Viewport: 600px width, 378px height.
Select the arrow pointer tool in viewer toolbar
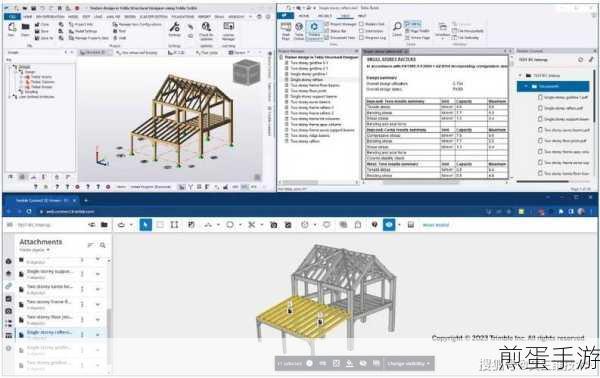tap(145, 225)
